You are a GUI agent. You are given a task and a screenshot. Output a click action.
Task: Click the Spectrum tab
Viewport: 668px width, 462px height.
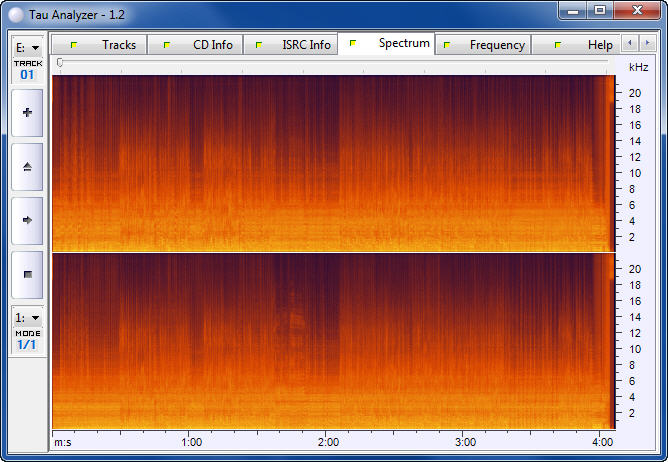click(x=388, y=44)
